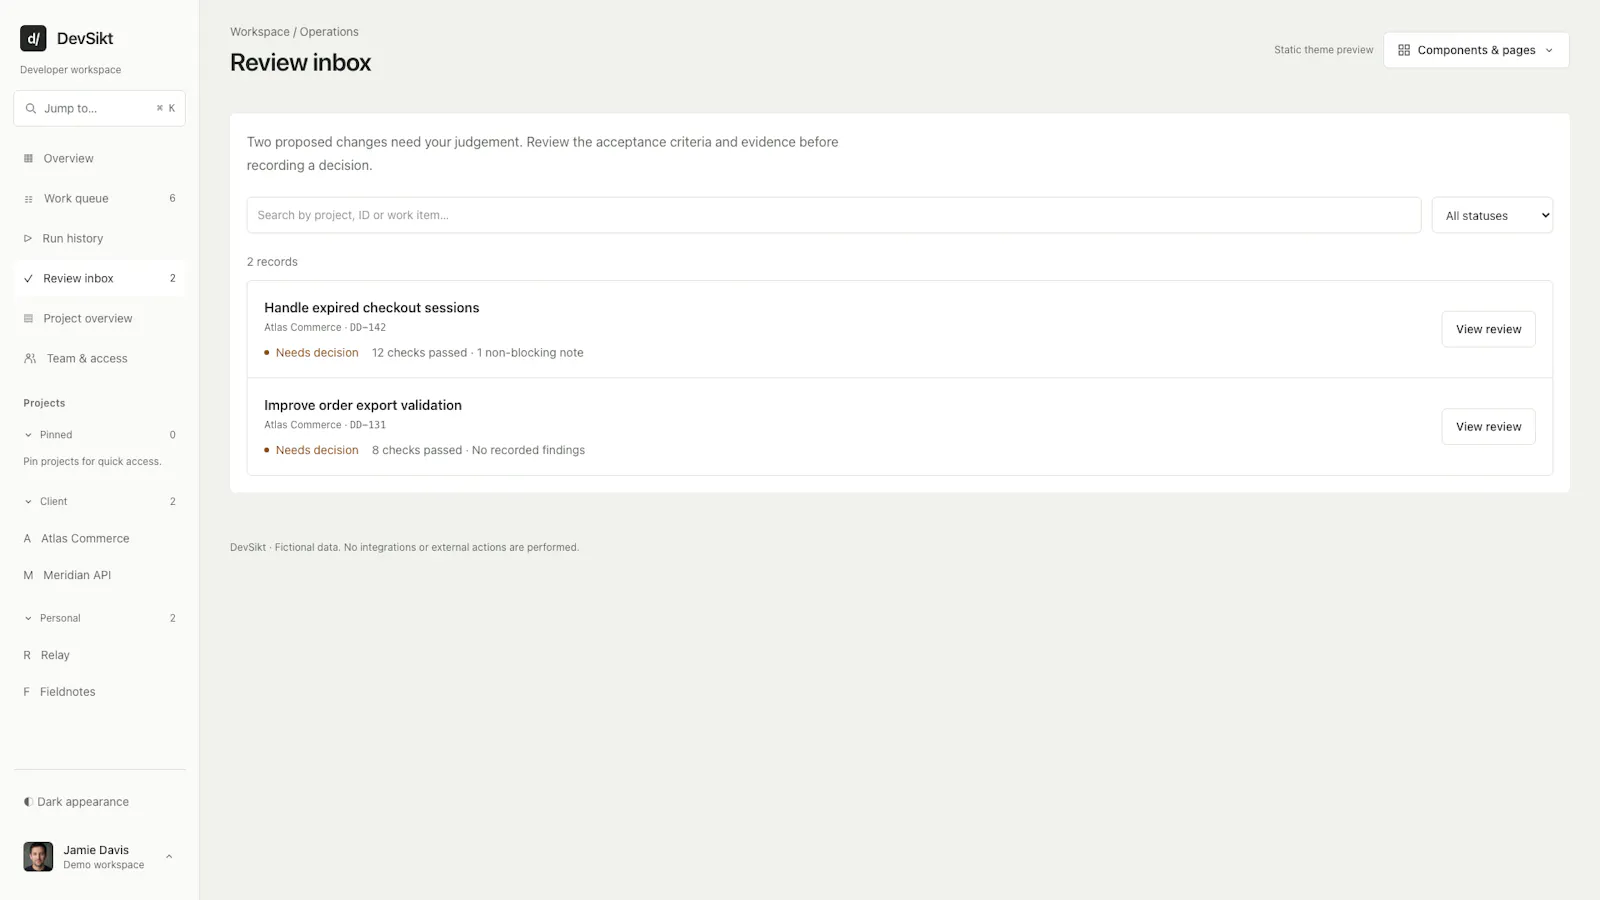Screen dimensions: 1600x900
Task: Click Needs decision status on DD-131 row
Action: 311,450
